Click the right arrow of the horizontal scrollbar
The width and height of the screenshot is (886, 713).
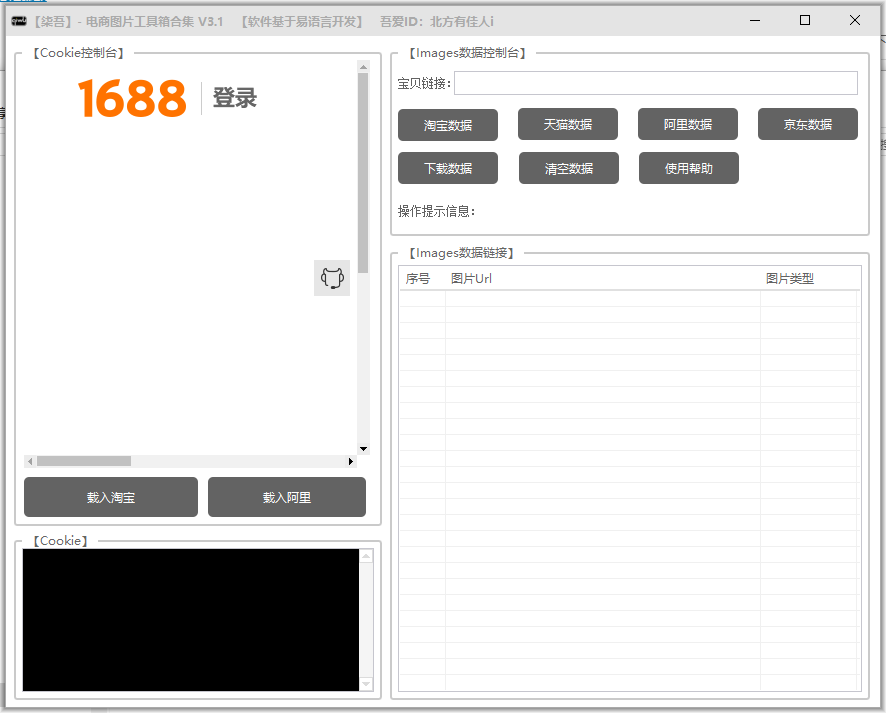point(351,461)
